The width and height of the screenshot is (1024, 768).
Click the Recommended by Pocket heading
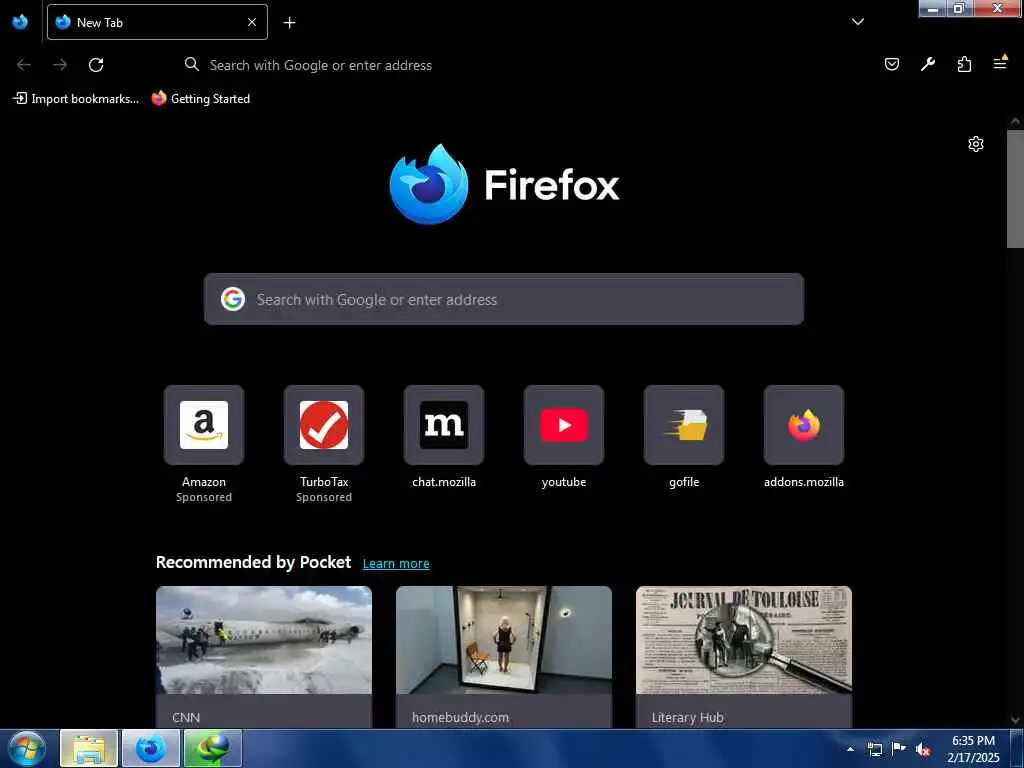pos(253,562)
